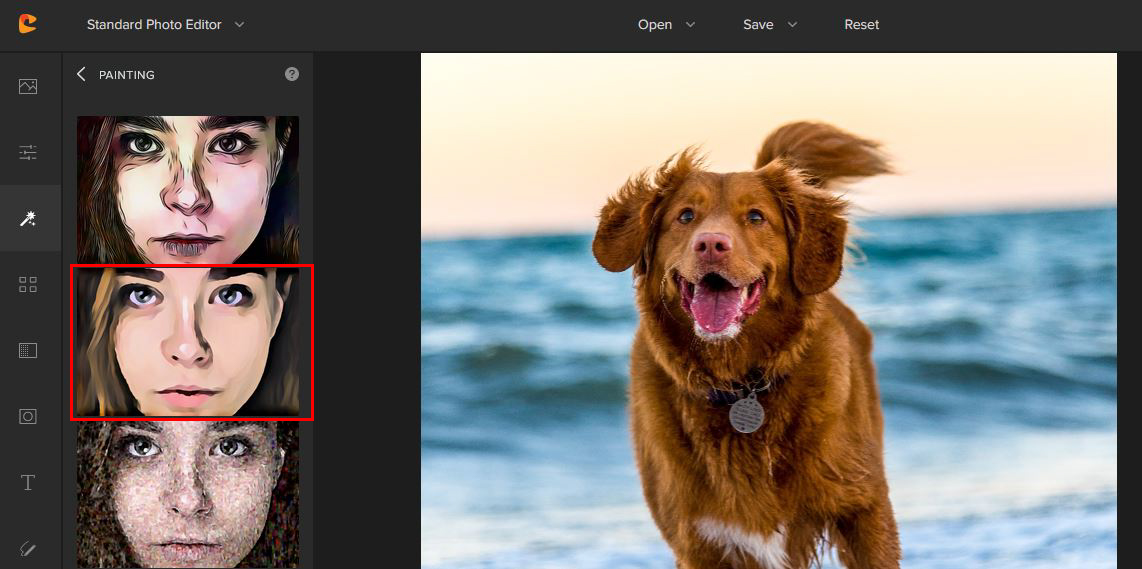
Task: Open the four-squares grid sidebar icon
Action: [28, 285]
